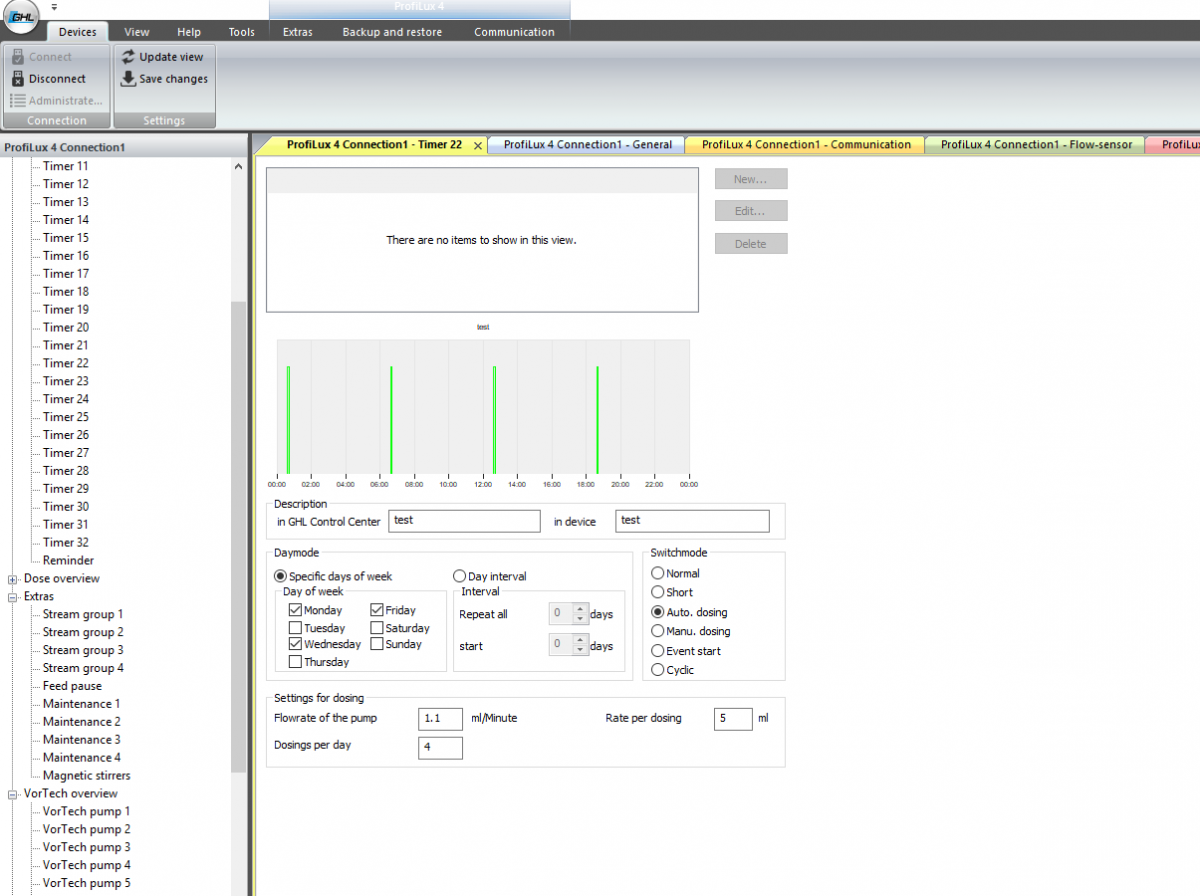Image resolution: width=1200 pixels, height=896 pixels.
Task: Uncheck the Wednesday checkbox
Action: coord(295,645)
